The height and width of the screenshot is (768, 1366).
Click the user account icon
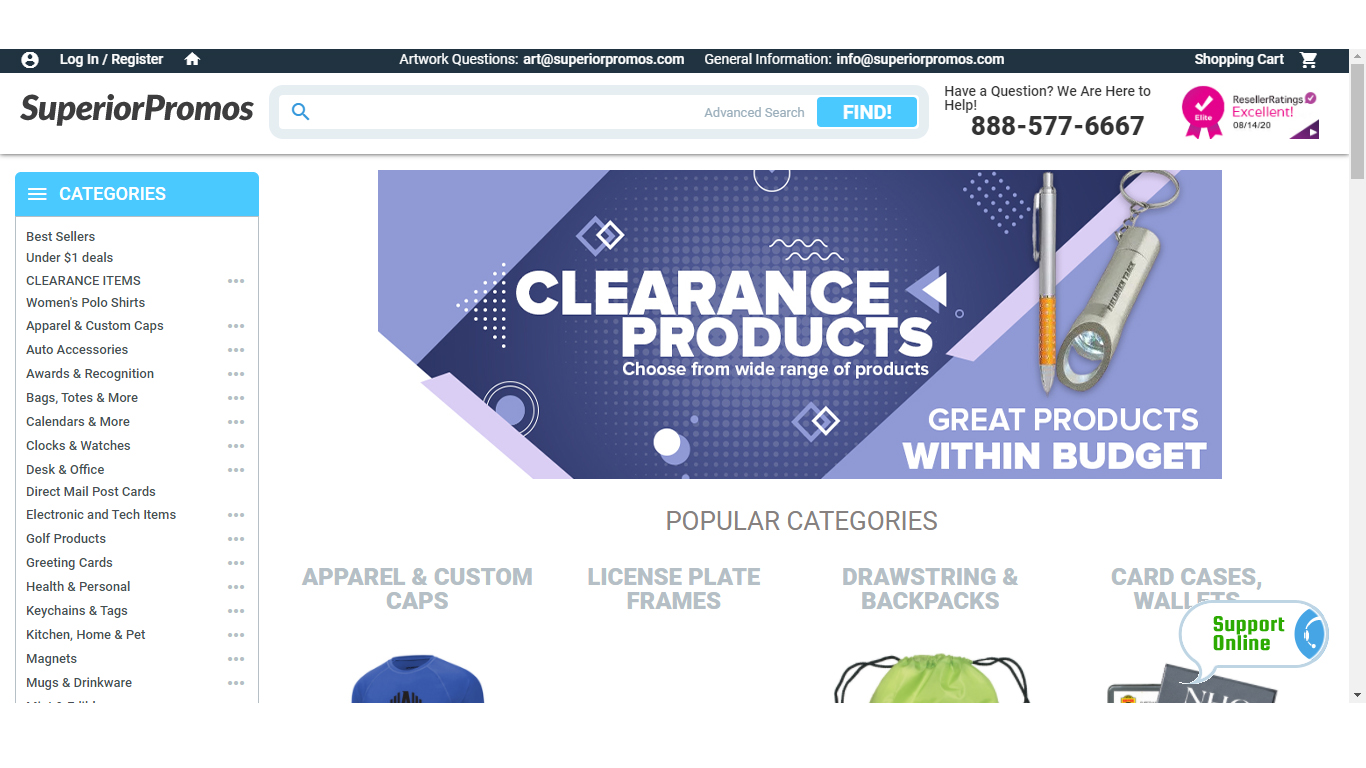pos(30,60)
